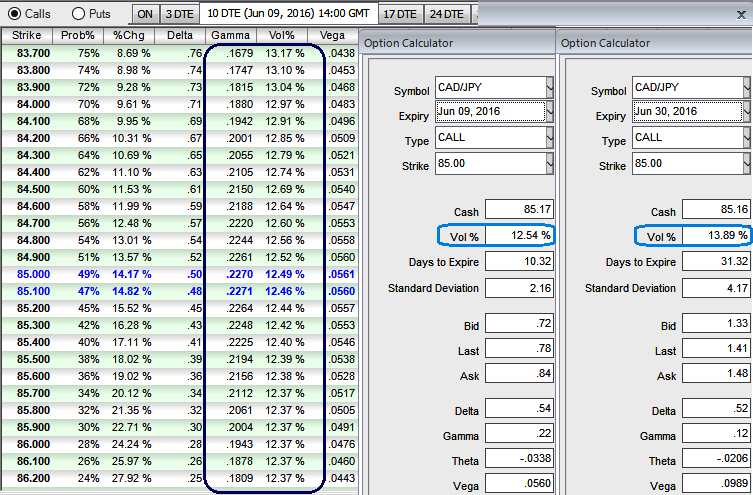
Task: Open the Expiry dropdown showing Jun 09, 2016
Action: click(550, 111)
